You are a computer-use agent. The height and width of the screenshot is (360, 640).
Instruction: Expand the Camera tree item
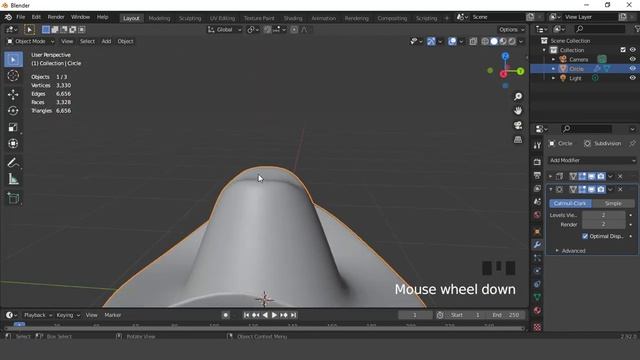pyautogui.click(x=553, y=59)
